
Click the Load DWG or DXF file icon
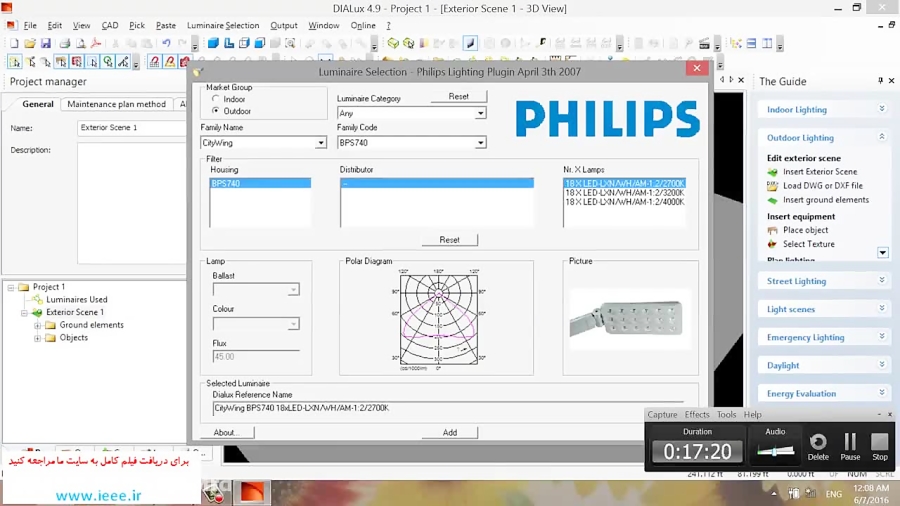(x=773, y=186)
